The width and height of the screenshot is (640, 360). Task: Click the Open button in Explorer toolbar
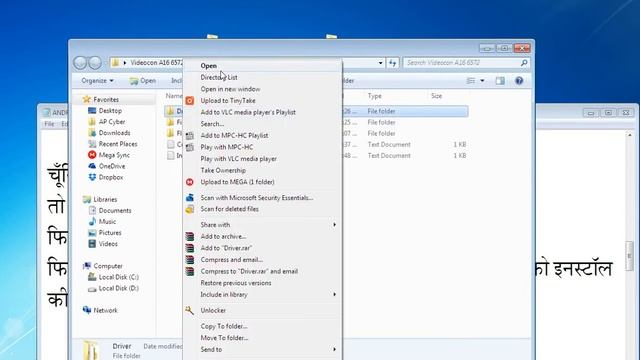coord(143,81)
